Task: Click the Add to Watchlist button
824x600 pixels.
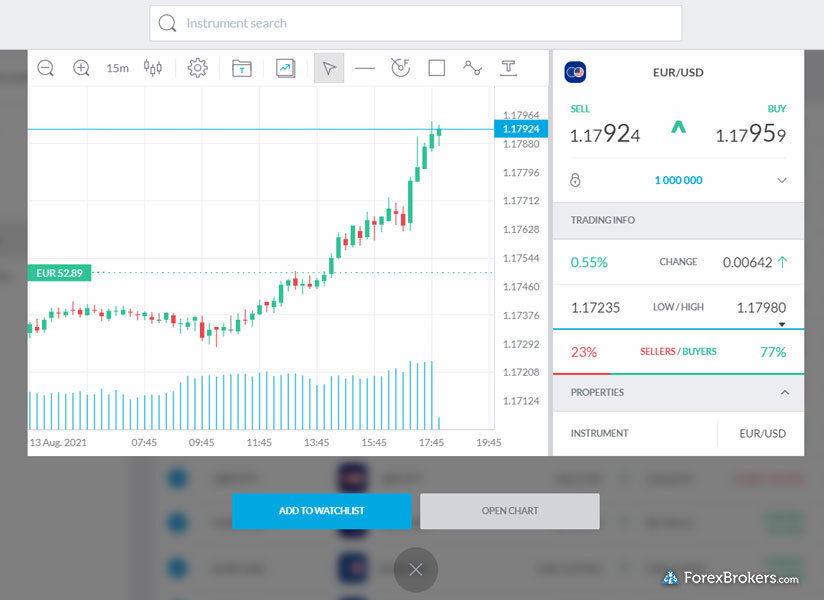Action: 321,511
